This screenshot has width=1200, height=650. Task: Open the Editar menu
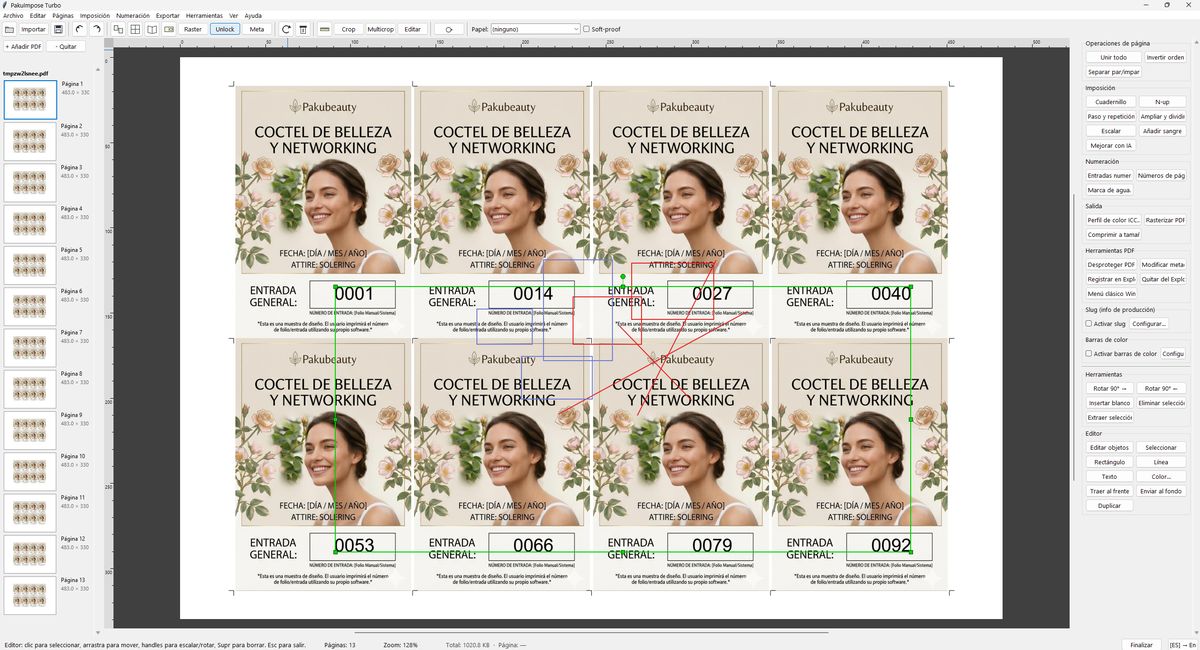[x=38, y=16]
